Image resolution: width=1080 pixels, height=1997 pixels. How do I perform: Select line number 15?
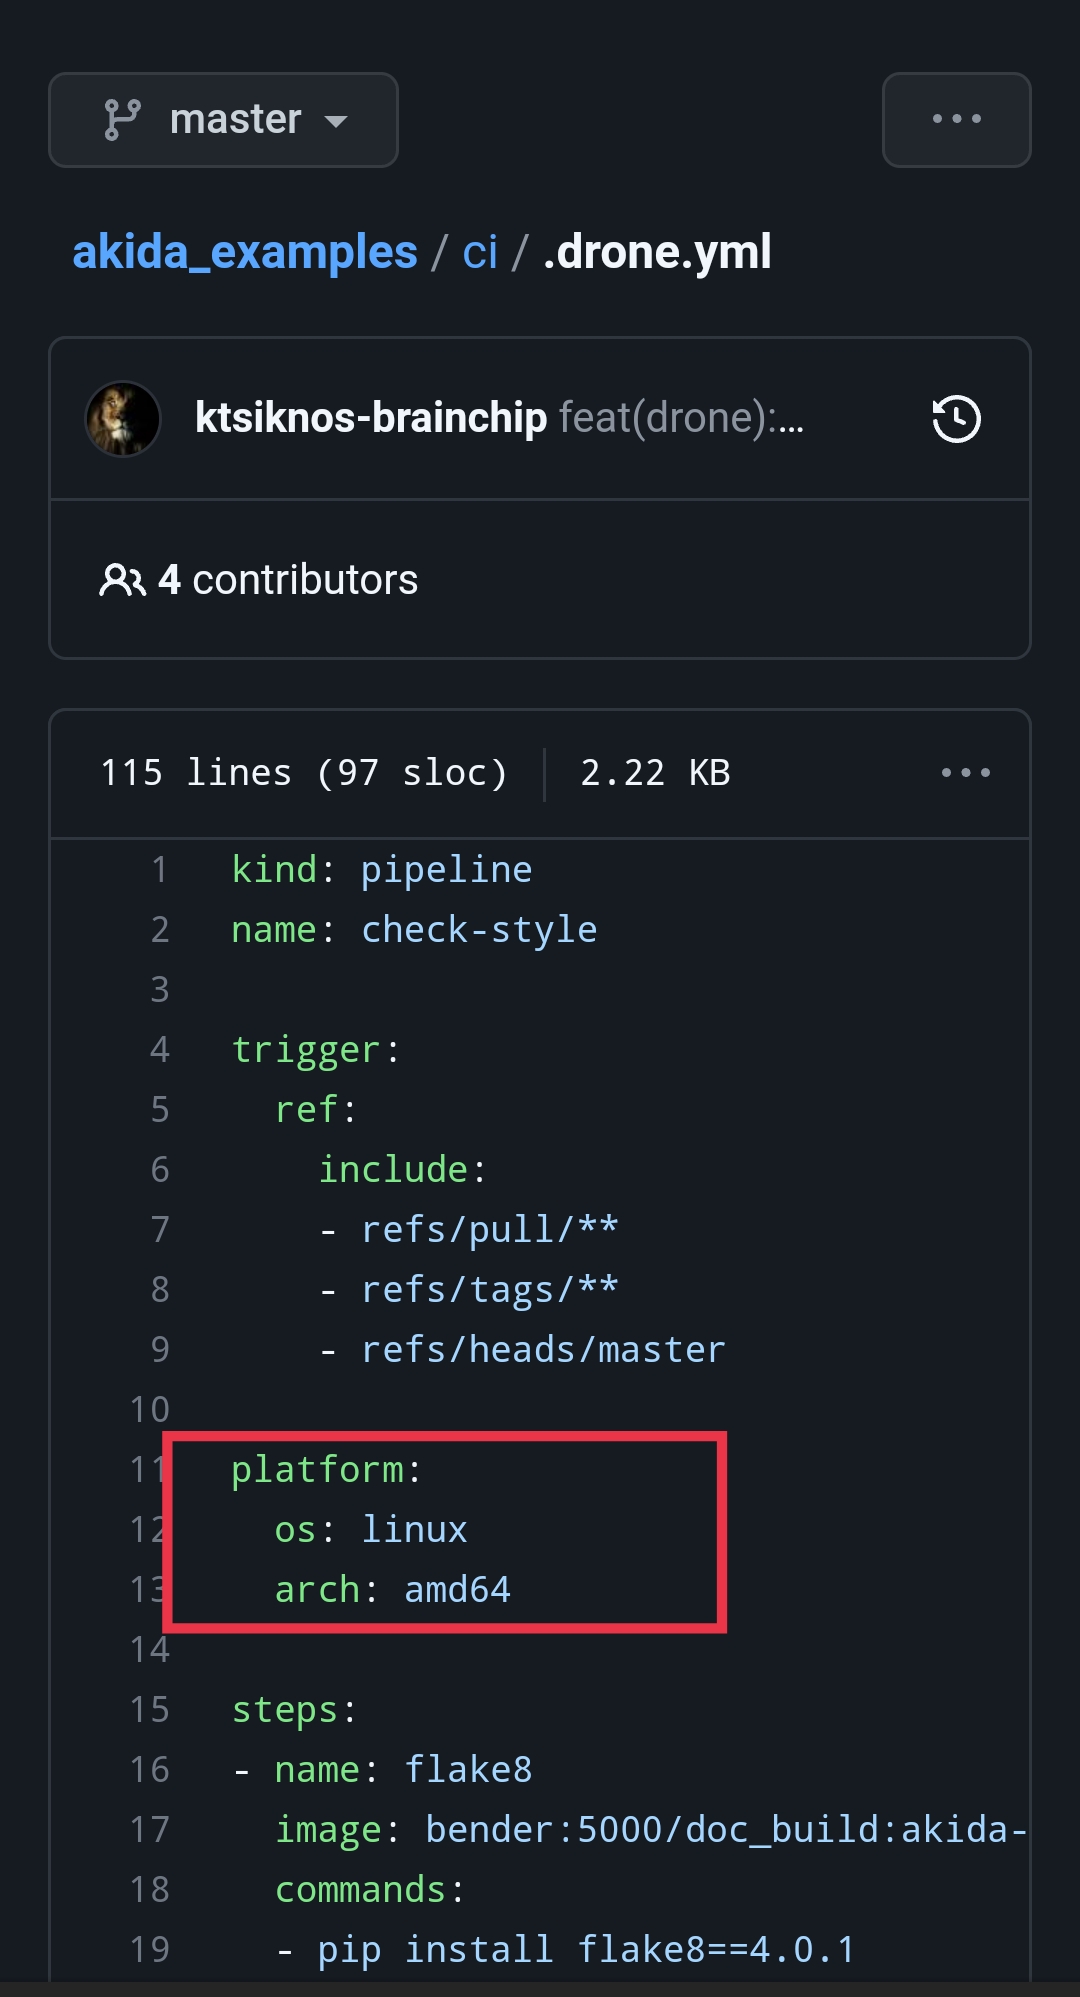point(150,1710)
